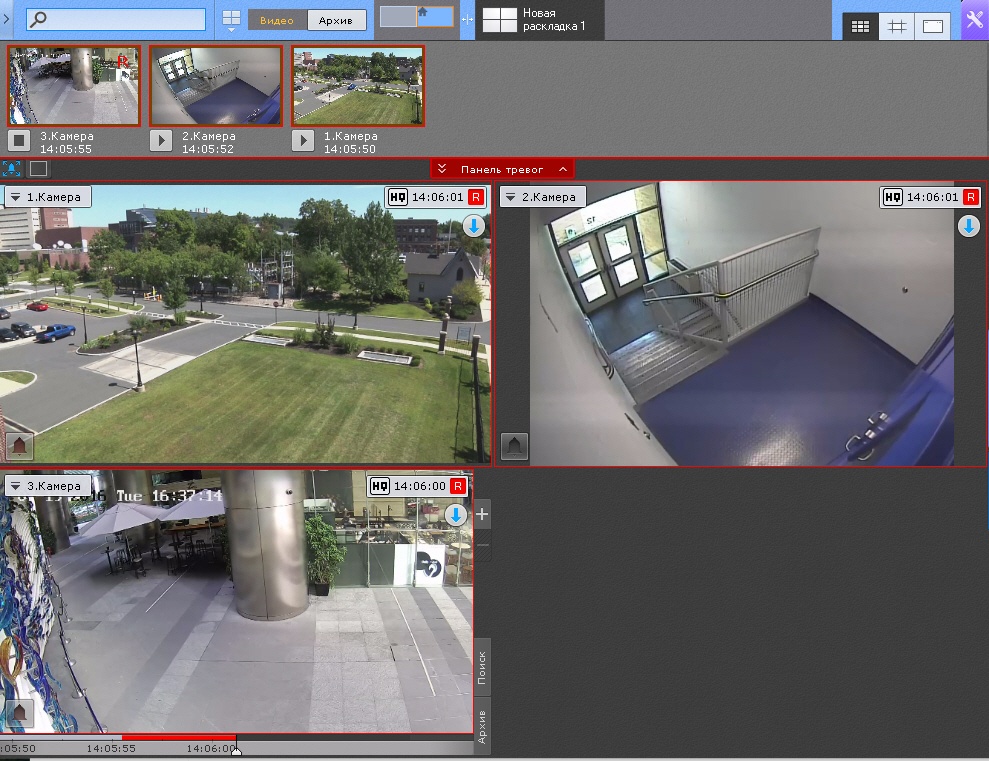The image size is (989, 761).
Task: Click blue download arrow on 1.Камера
Action: 474,226
